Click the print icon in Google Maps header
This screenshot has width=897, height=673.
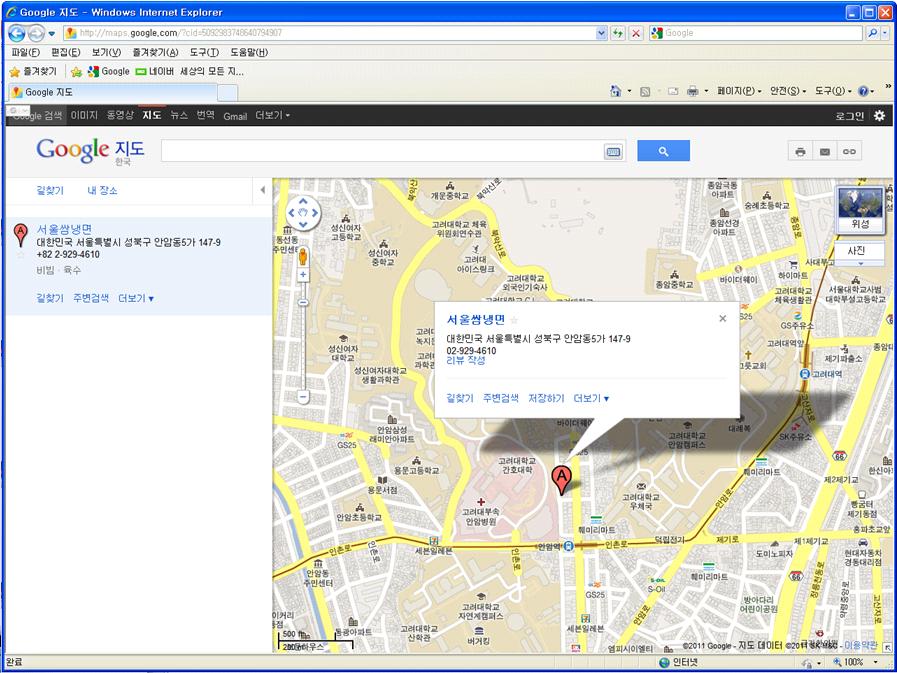pyautogui.click(x=800, y=152)
